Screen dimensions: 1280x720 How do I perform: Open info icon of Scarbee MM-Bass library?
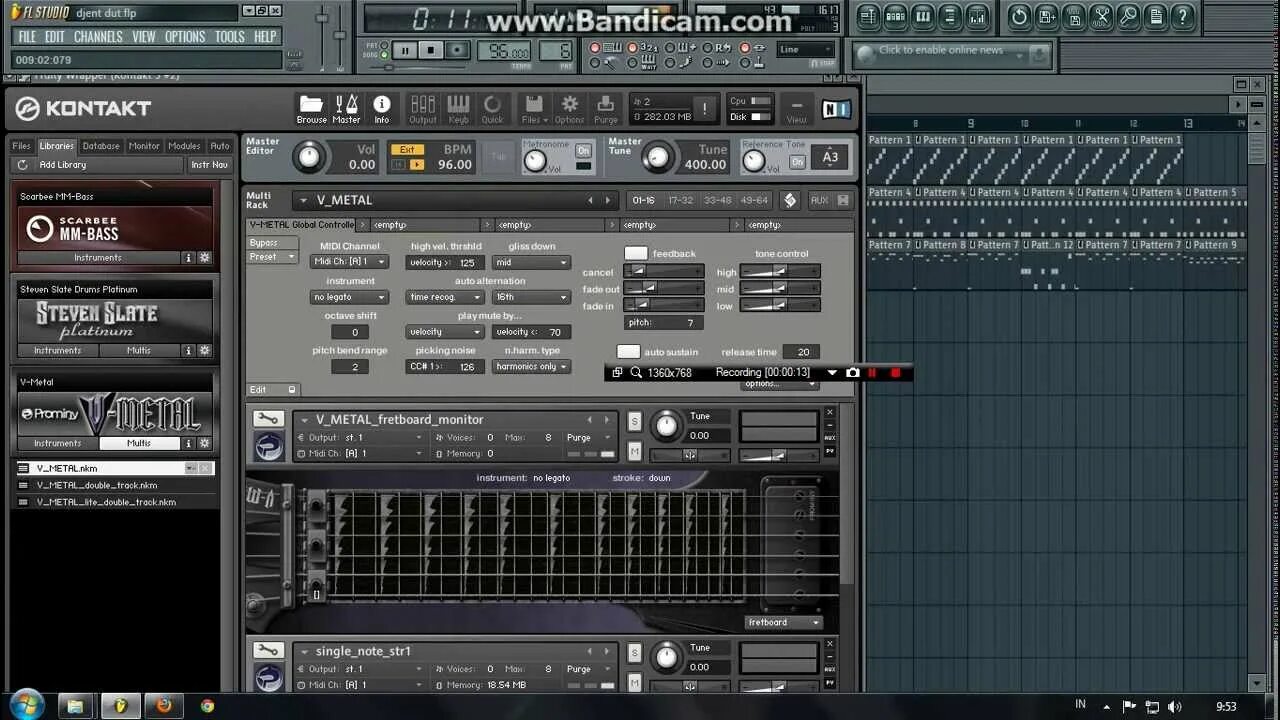click(x=188, y=258)
